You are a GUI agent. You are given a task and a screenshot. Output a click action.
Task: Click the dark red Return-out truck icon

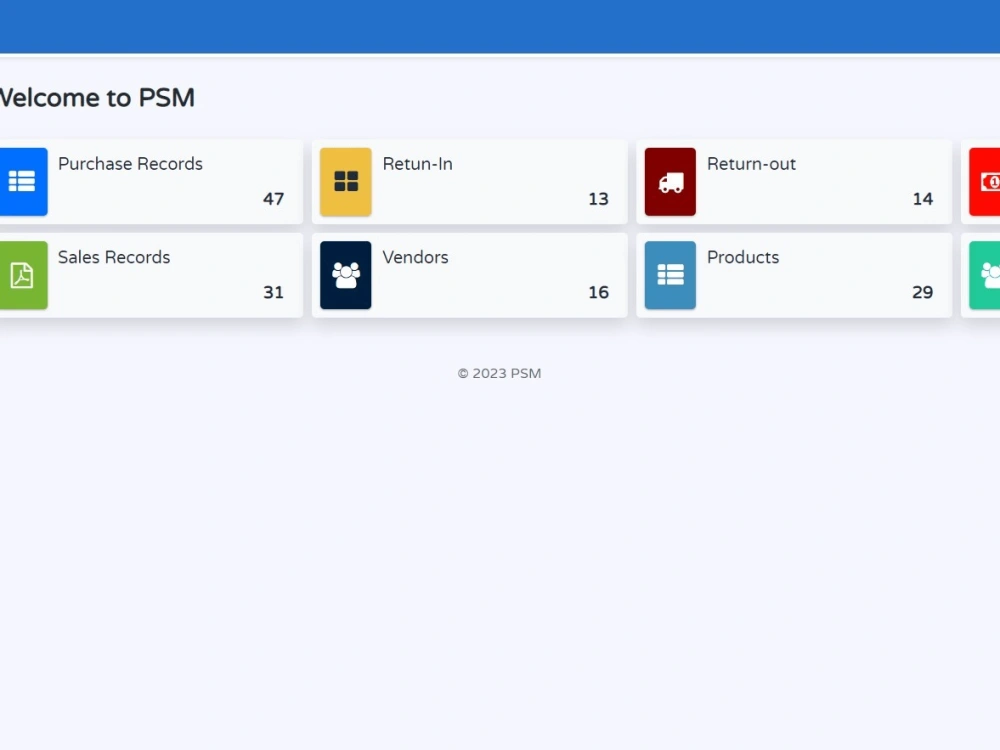coord(670,182)
